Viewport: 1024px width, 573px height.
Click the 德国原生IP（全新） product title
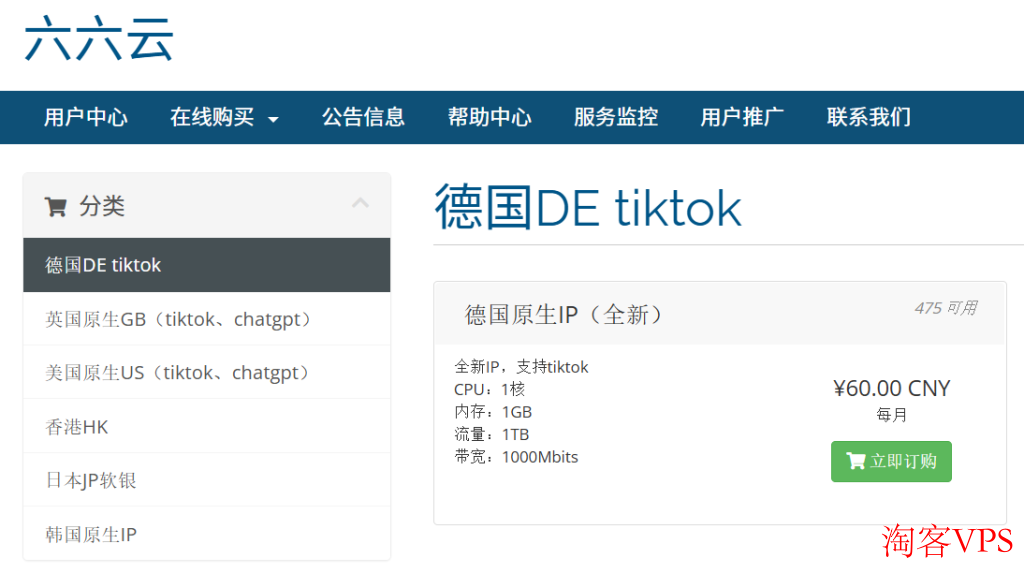point(564,314)
